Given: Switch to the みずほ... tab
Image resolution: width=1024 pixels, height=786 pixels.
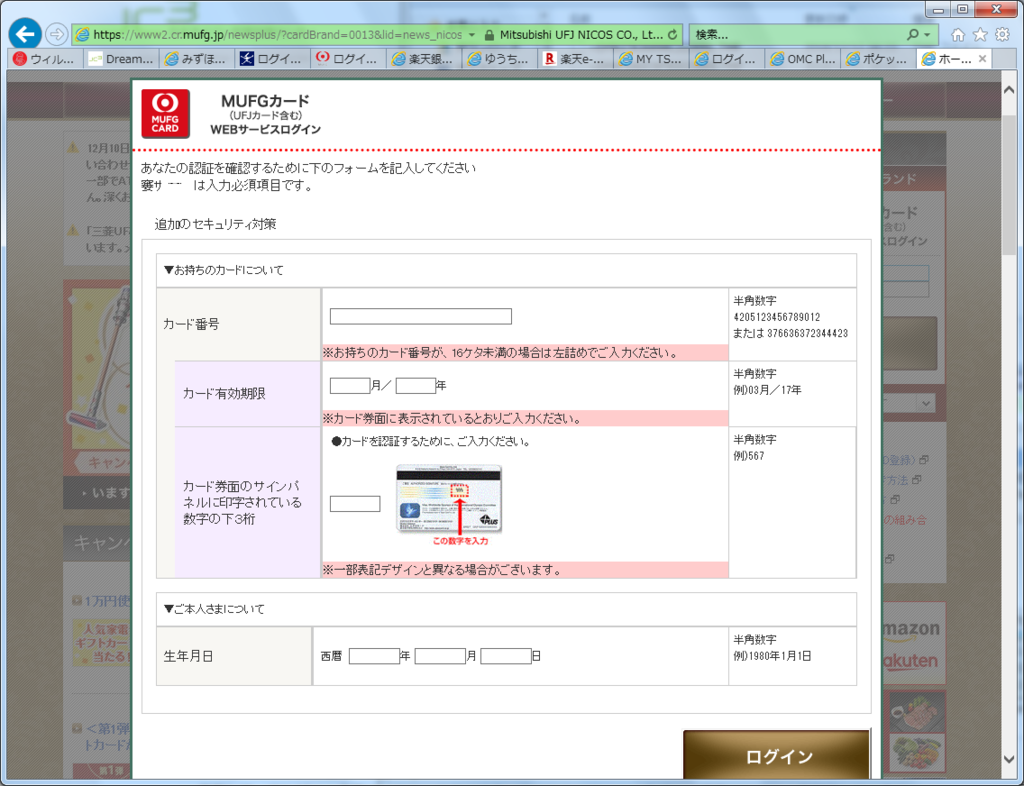Looking at the screenshot, I should pos(197,59).
